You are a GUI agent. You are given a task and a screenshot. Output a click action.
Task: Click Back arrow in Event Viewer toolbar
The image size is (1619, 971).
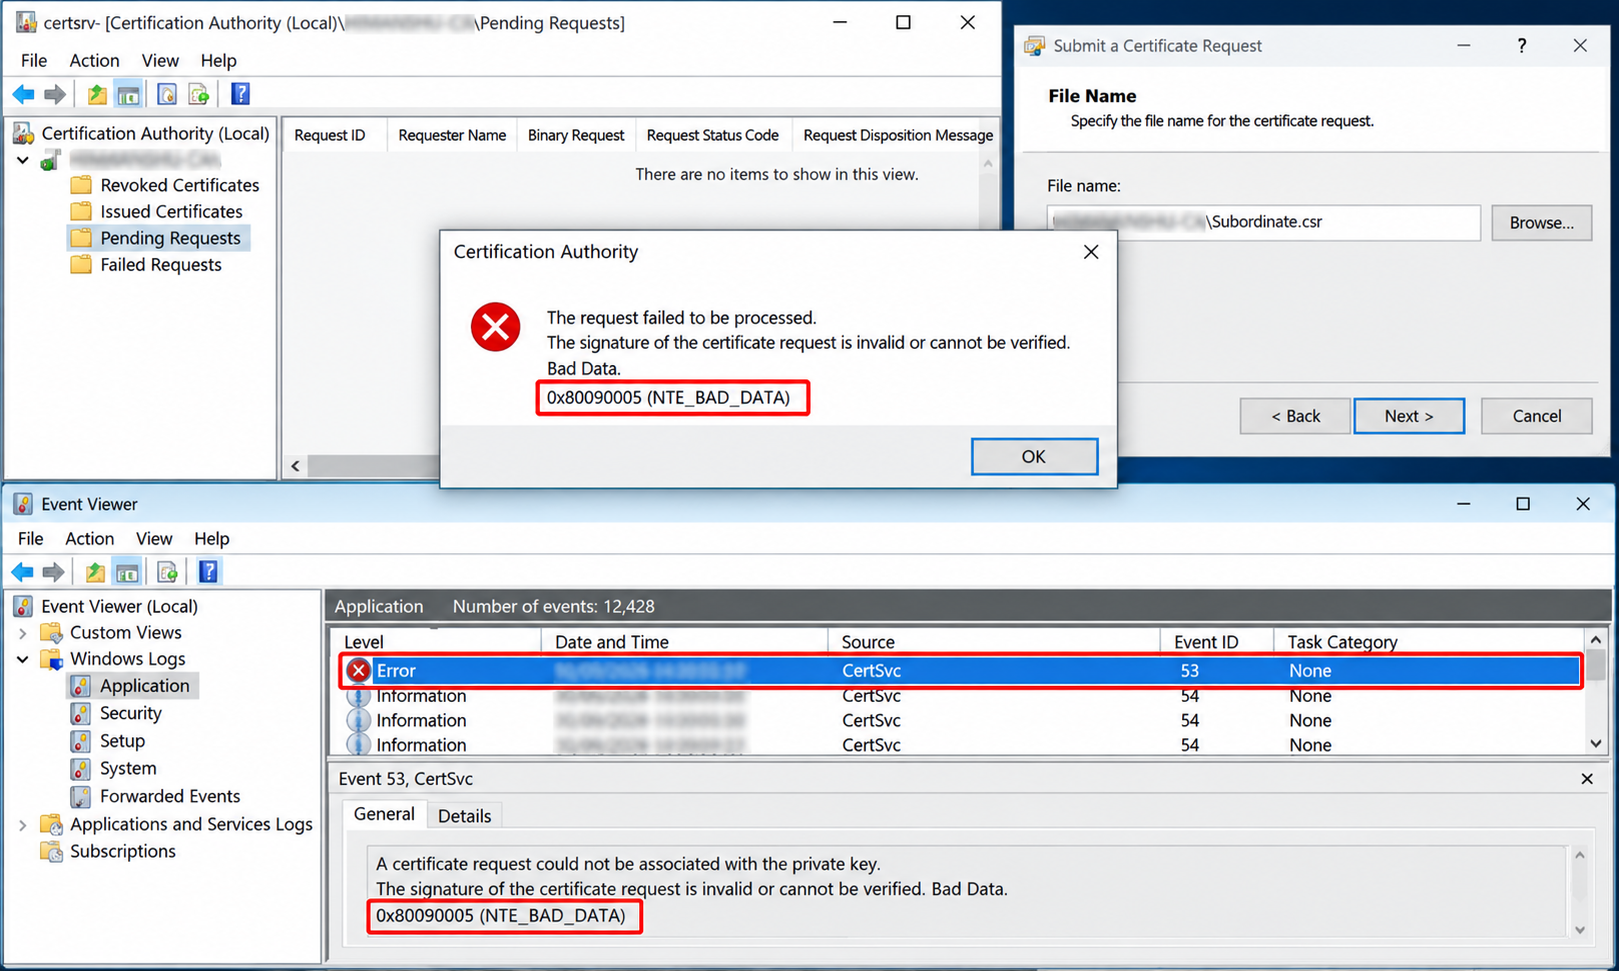[22, 572]
